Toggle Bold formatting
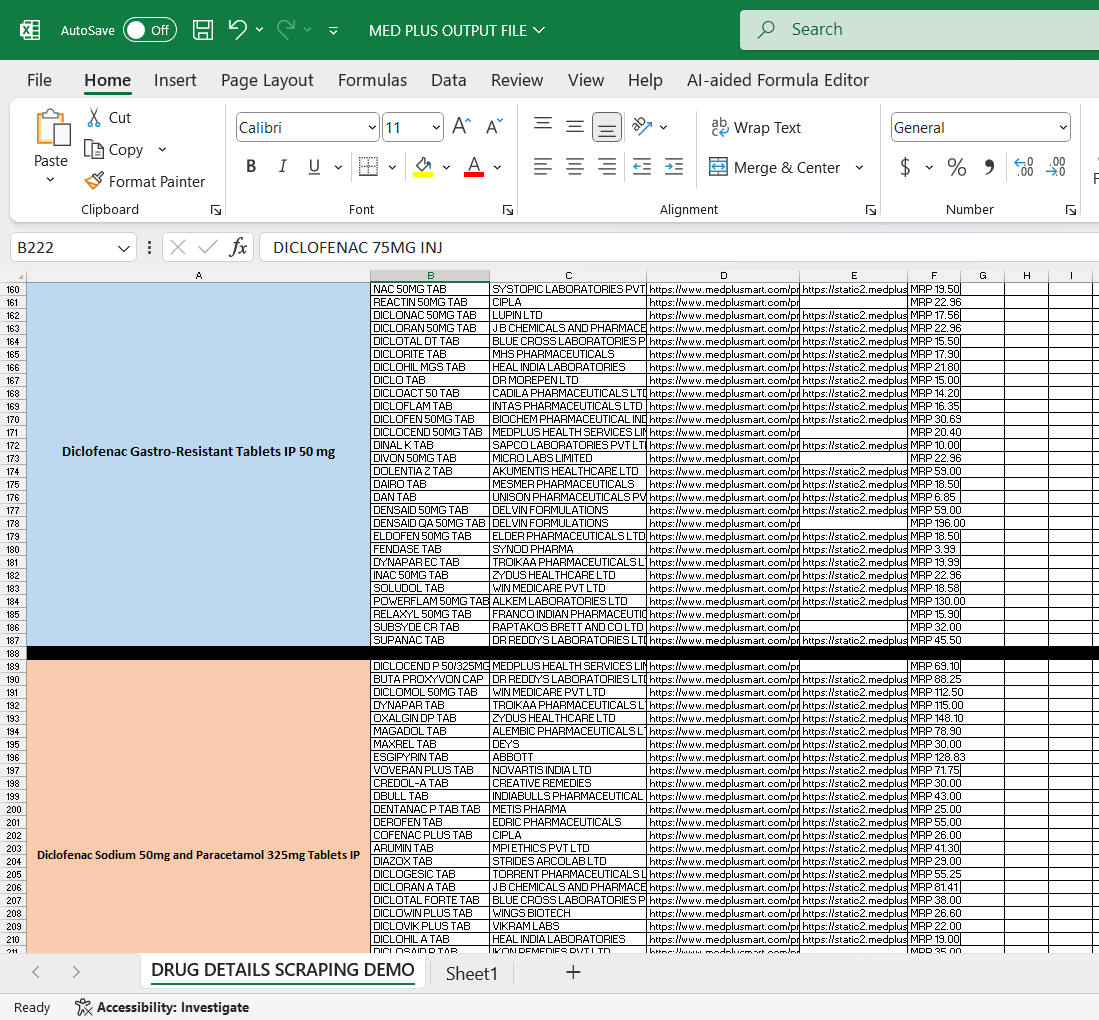 coord(251,167)
